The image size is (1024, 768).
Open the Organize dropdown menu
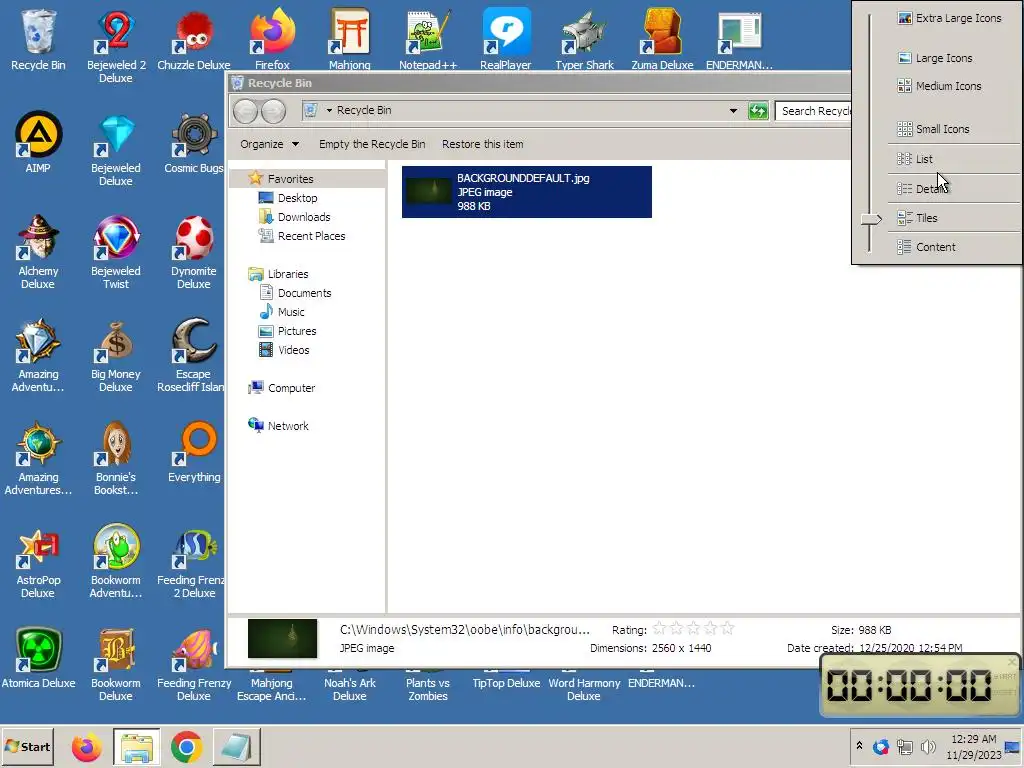(269, 144)
